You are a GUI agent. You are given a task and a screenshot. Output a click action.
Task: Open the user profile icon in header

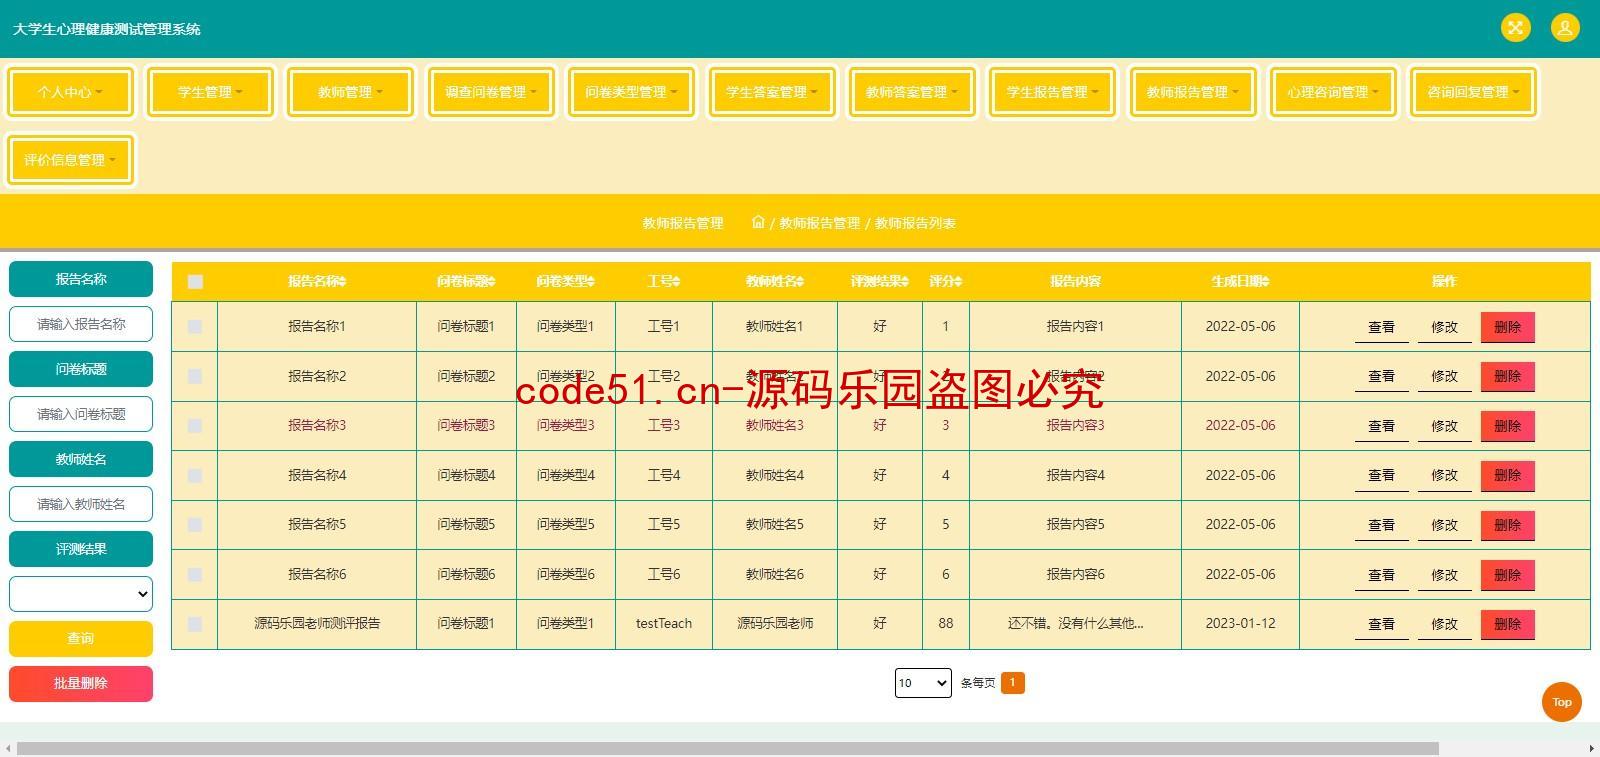tap(1564, 28)
